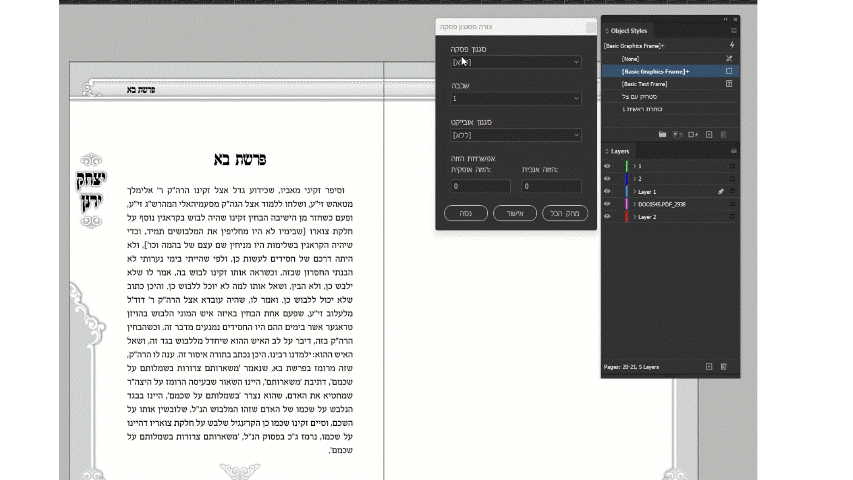Click the red color swatch of Layer 2
The height and width of the screenshot is (480, 853).
point(627,217)
